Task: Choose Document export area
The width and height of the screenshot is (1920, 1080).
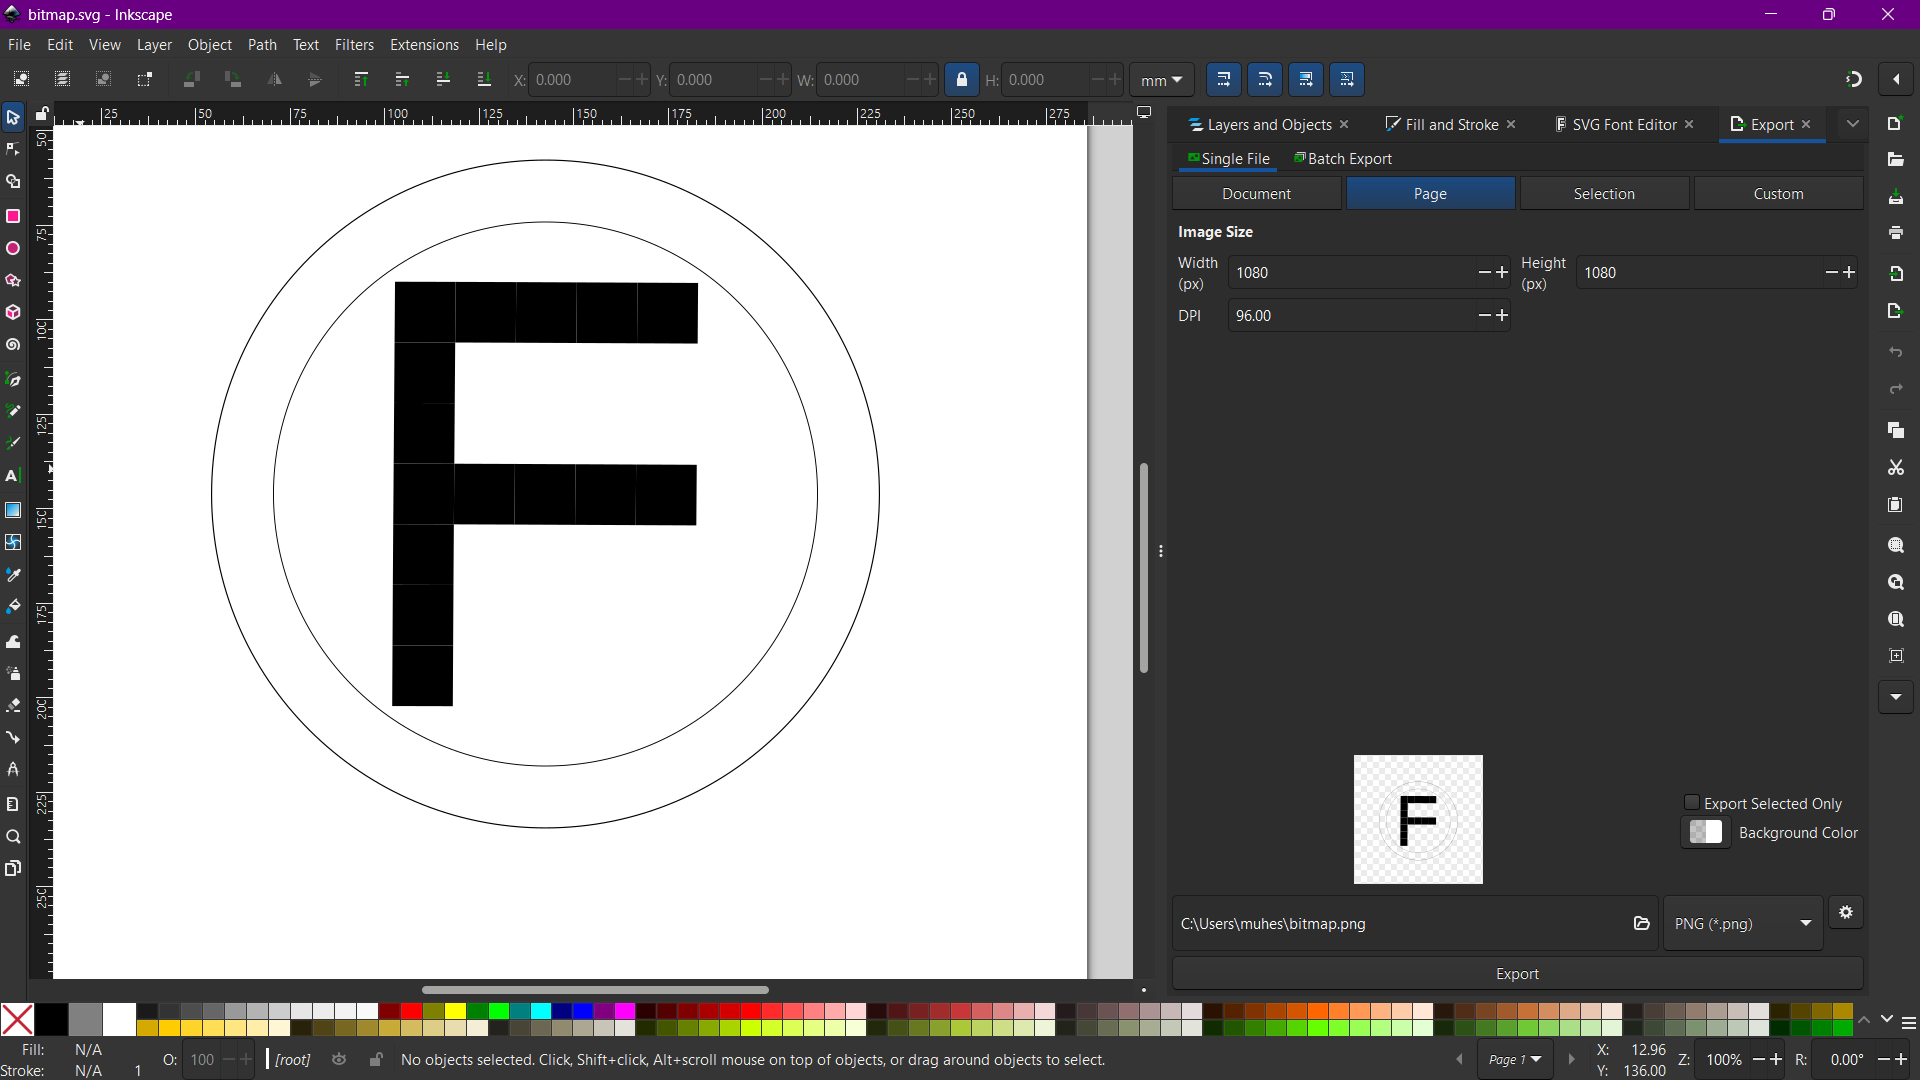Action: tap(1256, 194)
